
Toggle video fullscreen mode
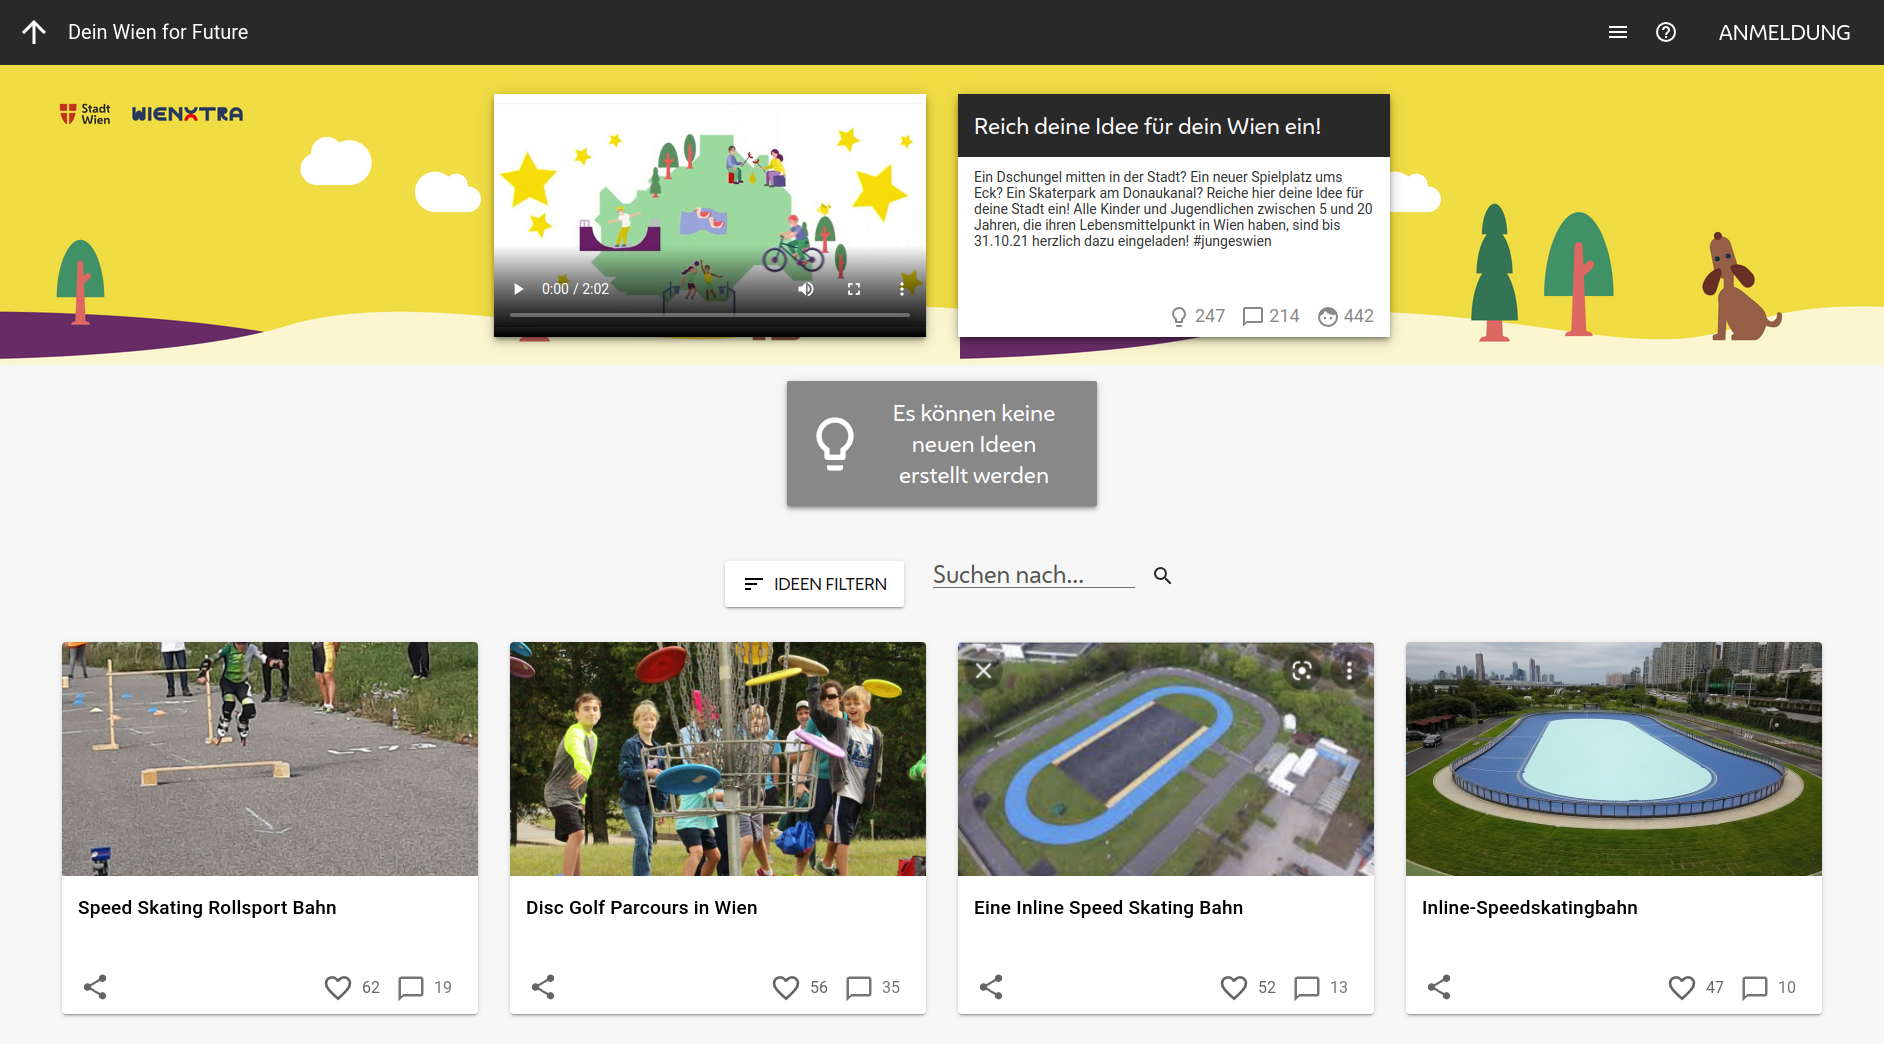pyautogui.click(x=854, y=289)
